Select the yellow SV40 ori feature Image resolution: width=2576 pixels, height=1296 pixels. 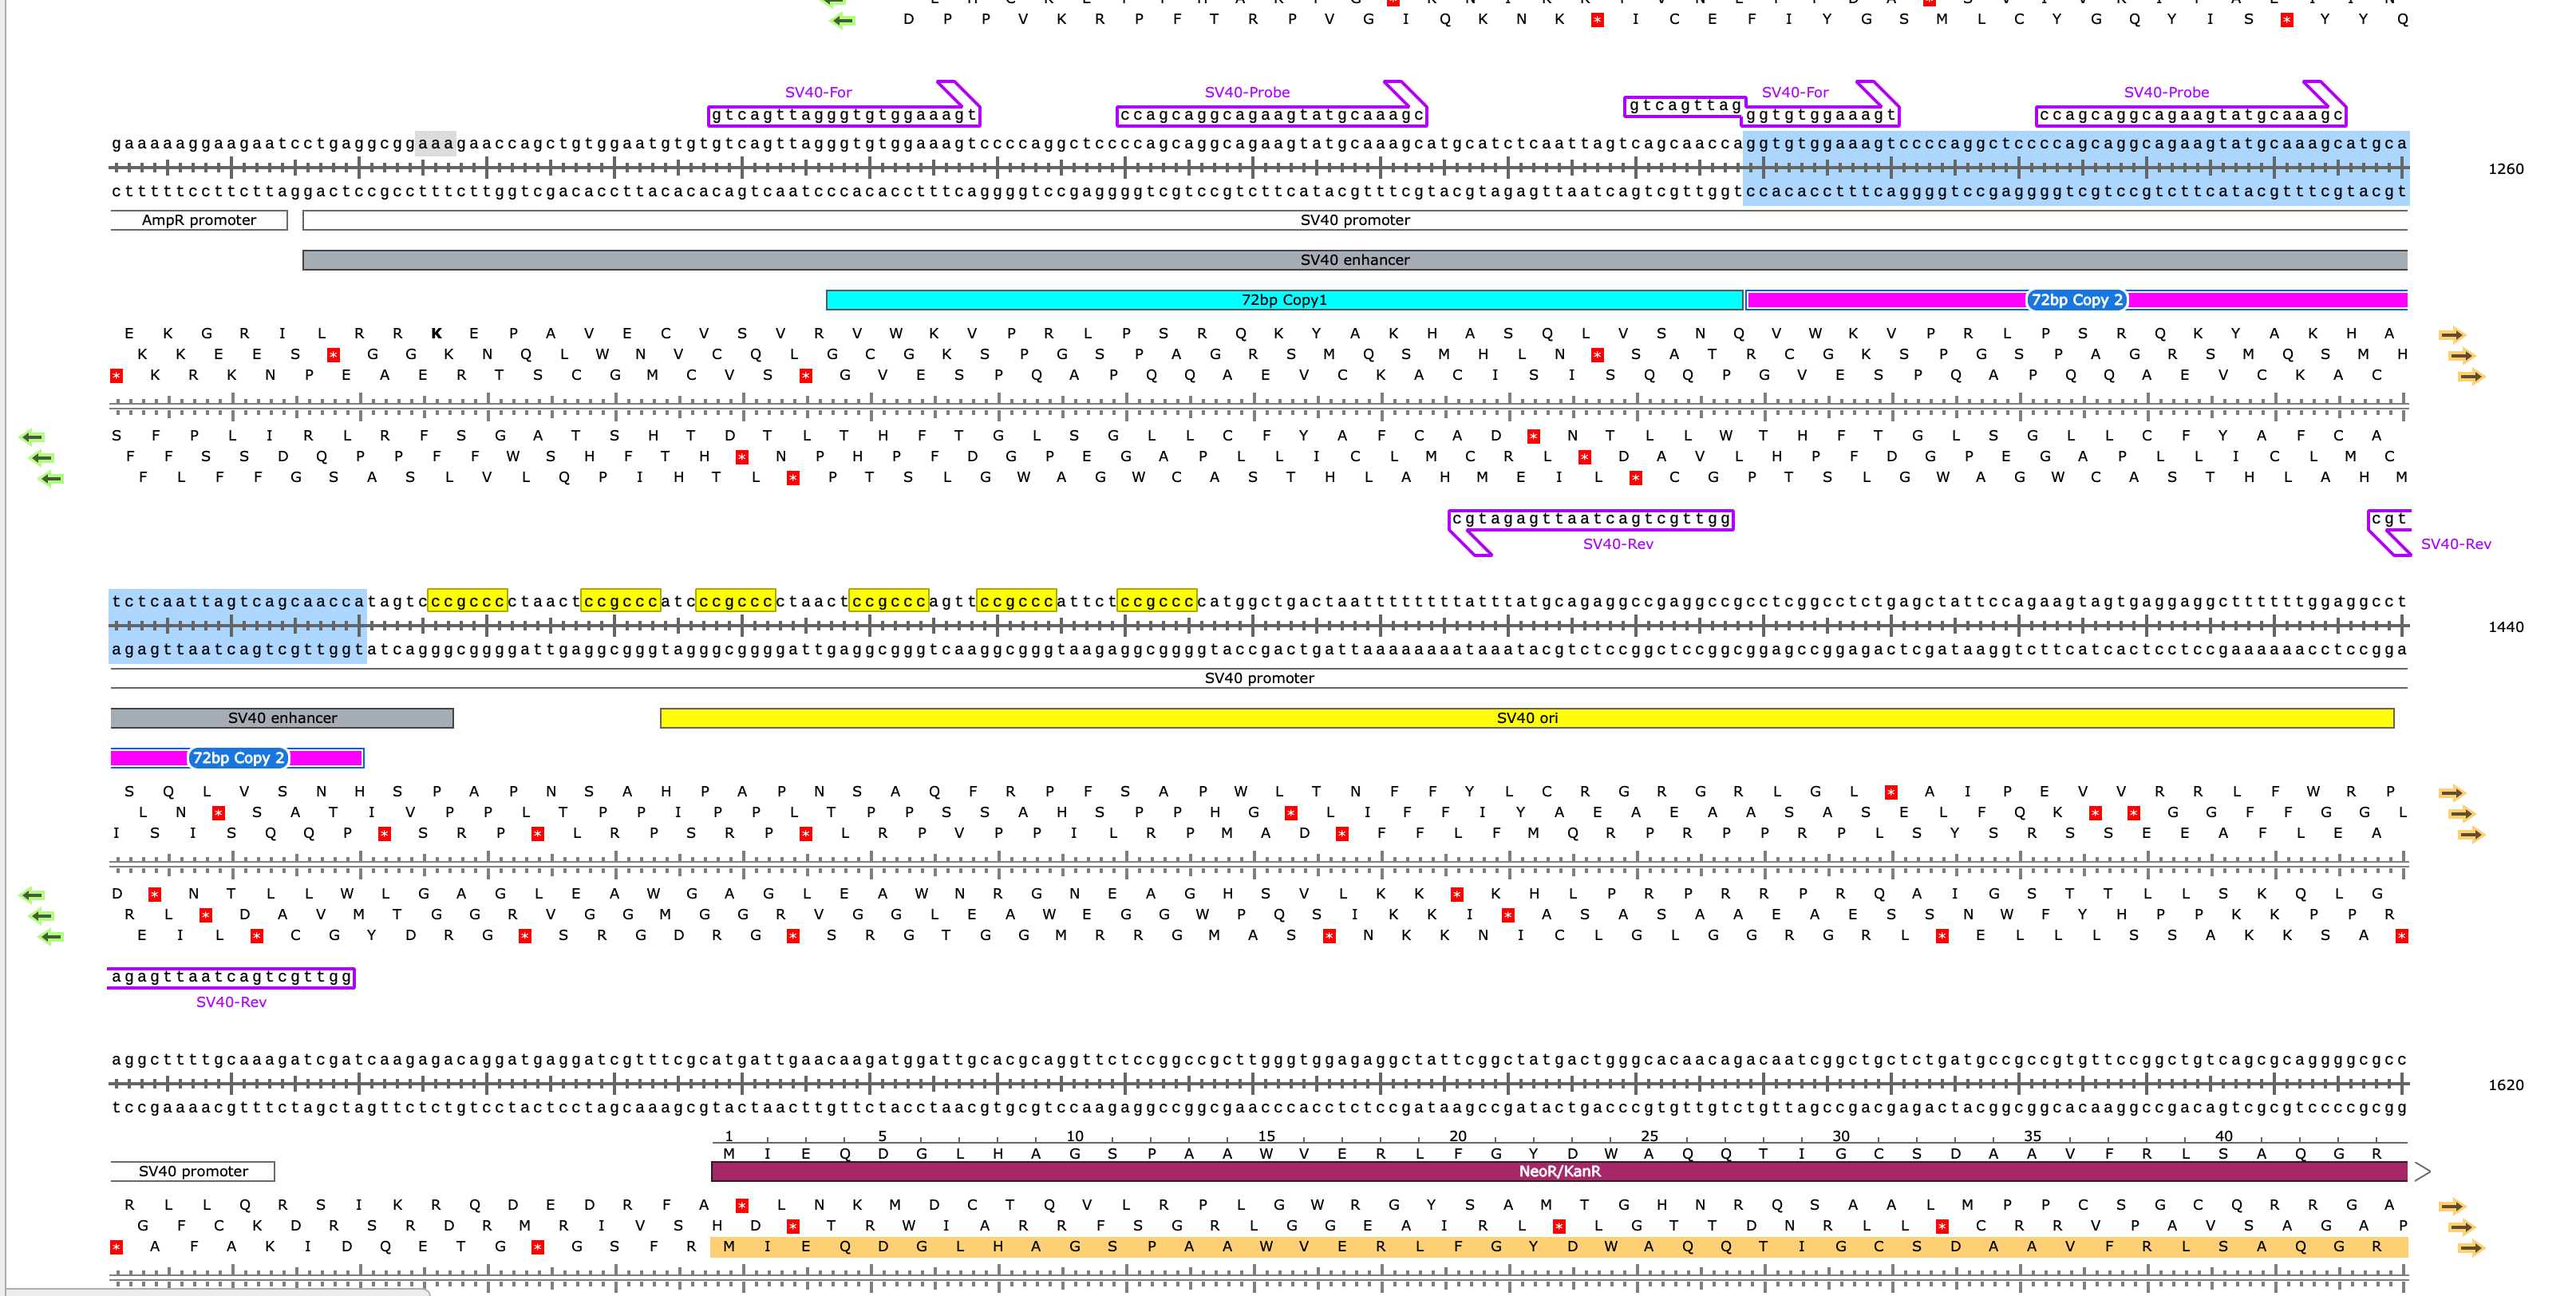[1526, 718]
